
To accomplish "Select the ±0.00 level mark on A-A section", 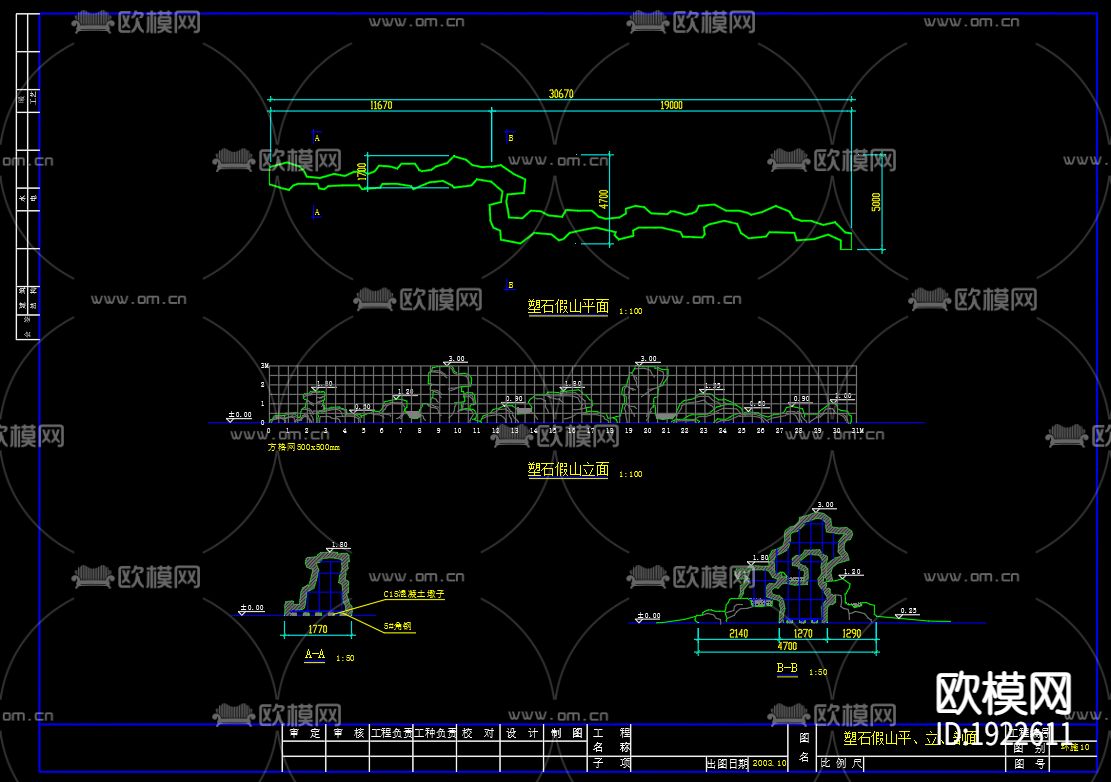I will (252, 608).
